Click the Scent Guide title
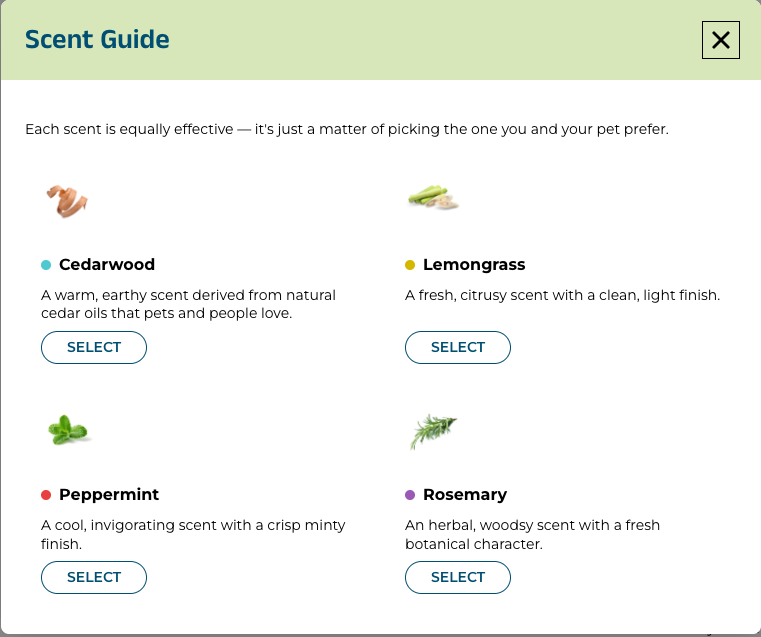The height and width of the screenshot is (637, 761). pos(97,39)
